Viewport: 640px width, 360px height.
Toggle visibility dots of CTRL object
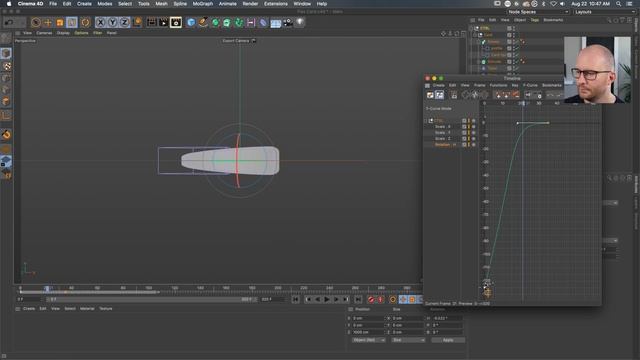[514, 29]
